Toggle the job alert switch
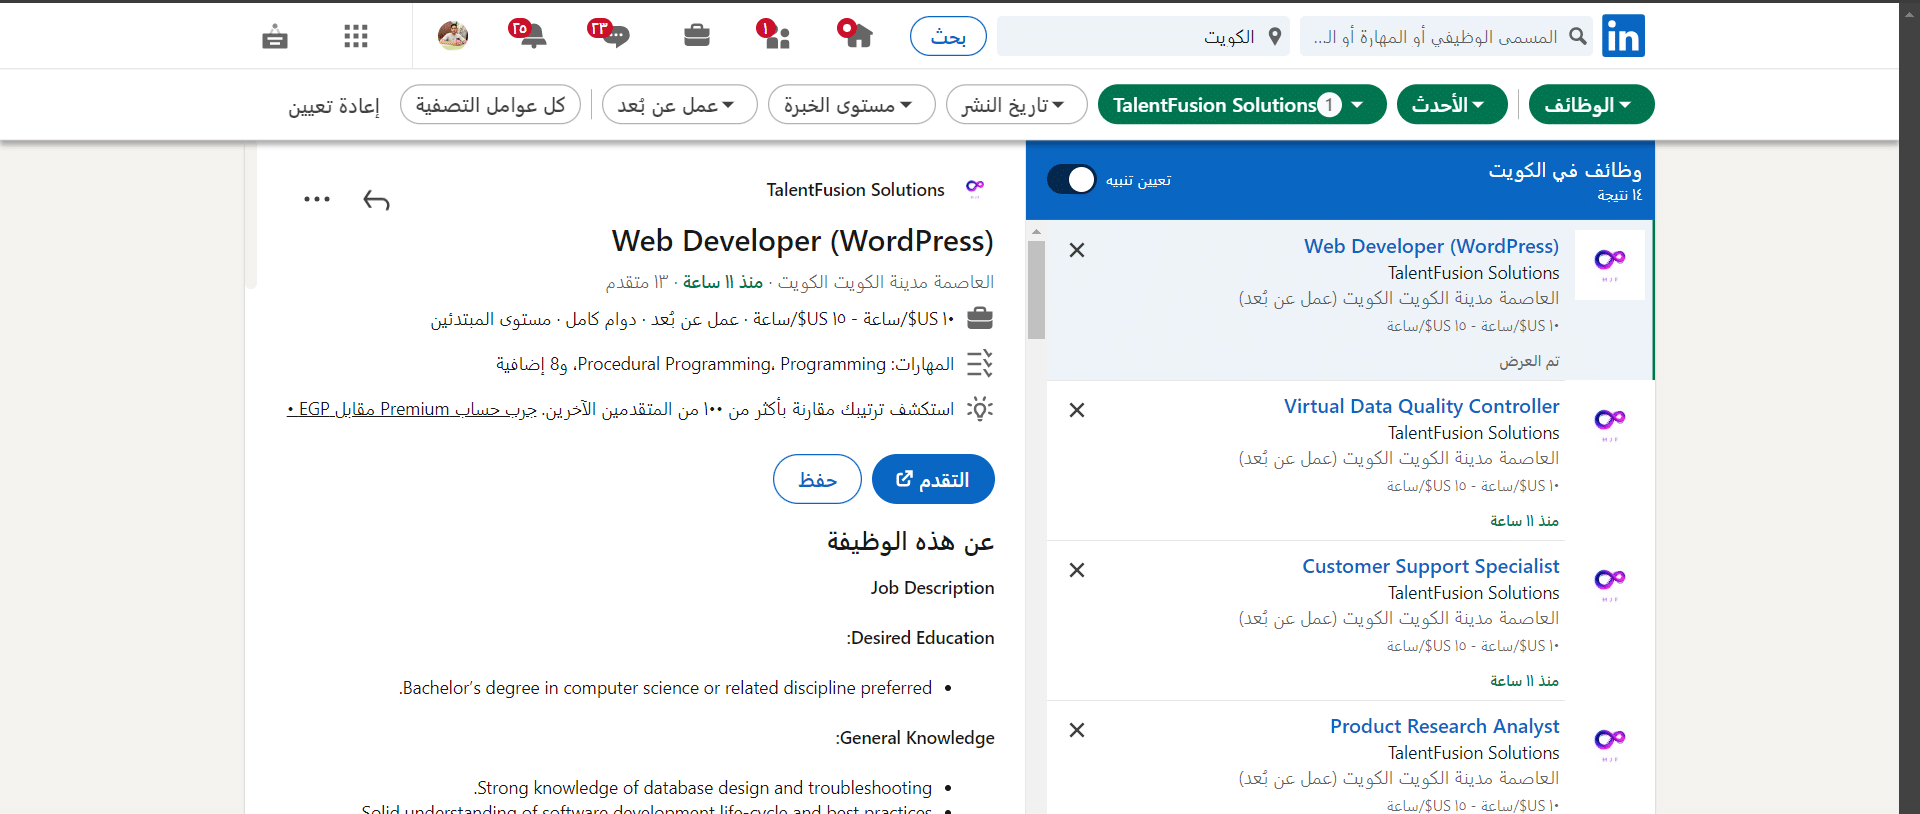Viewport: 1920px width, 814px height. pos(1072,179)
